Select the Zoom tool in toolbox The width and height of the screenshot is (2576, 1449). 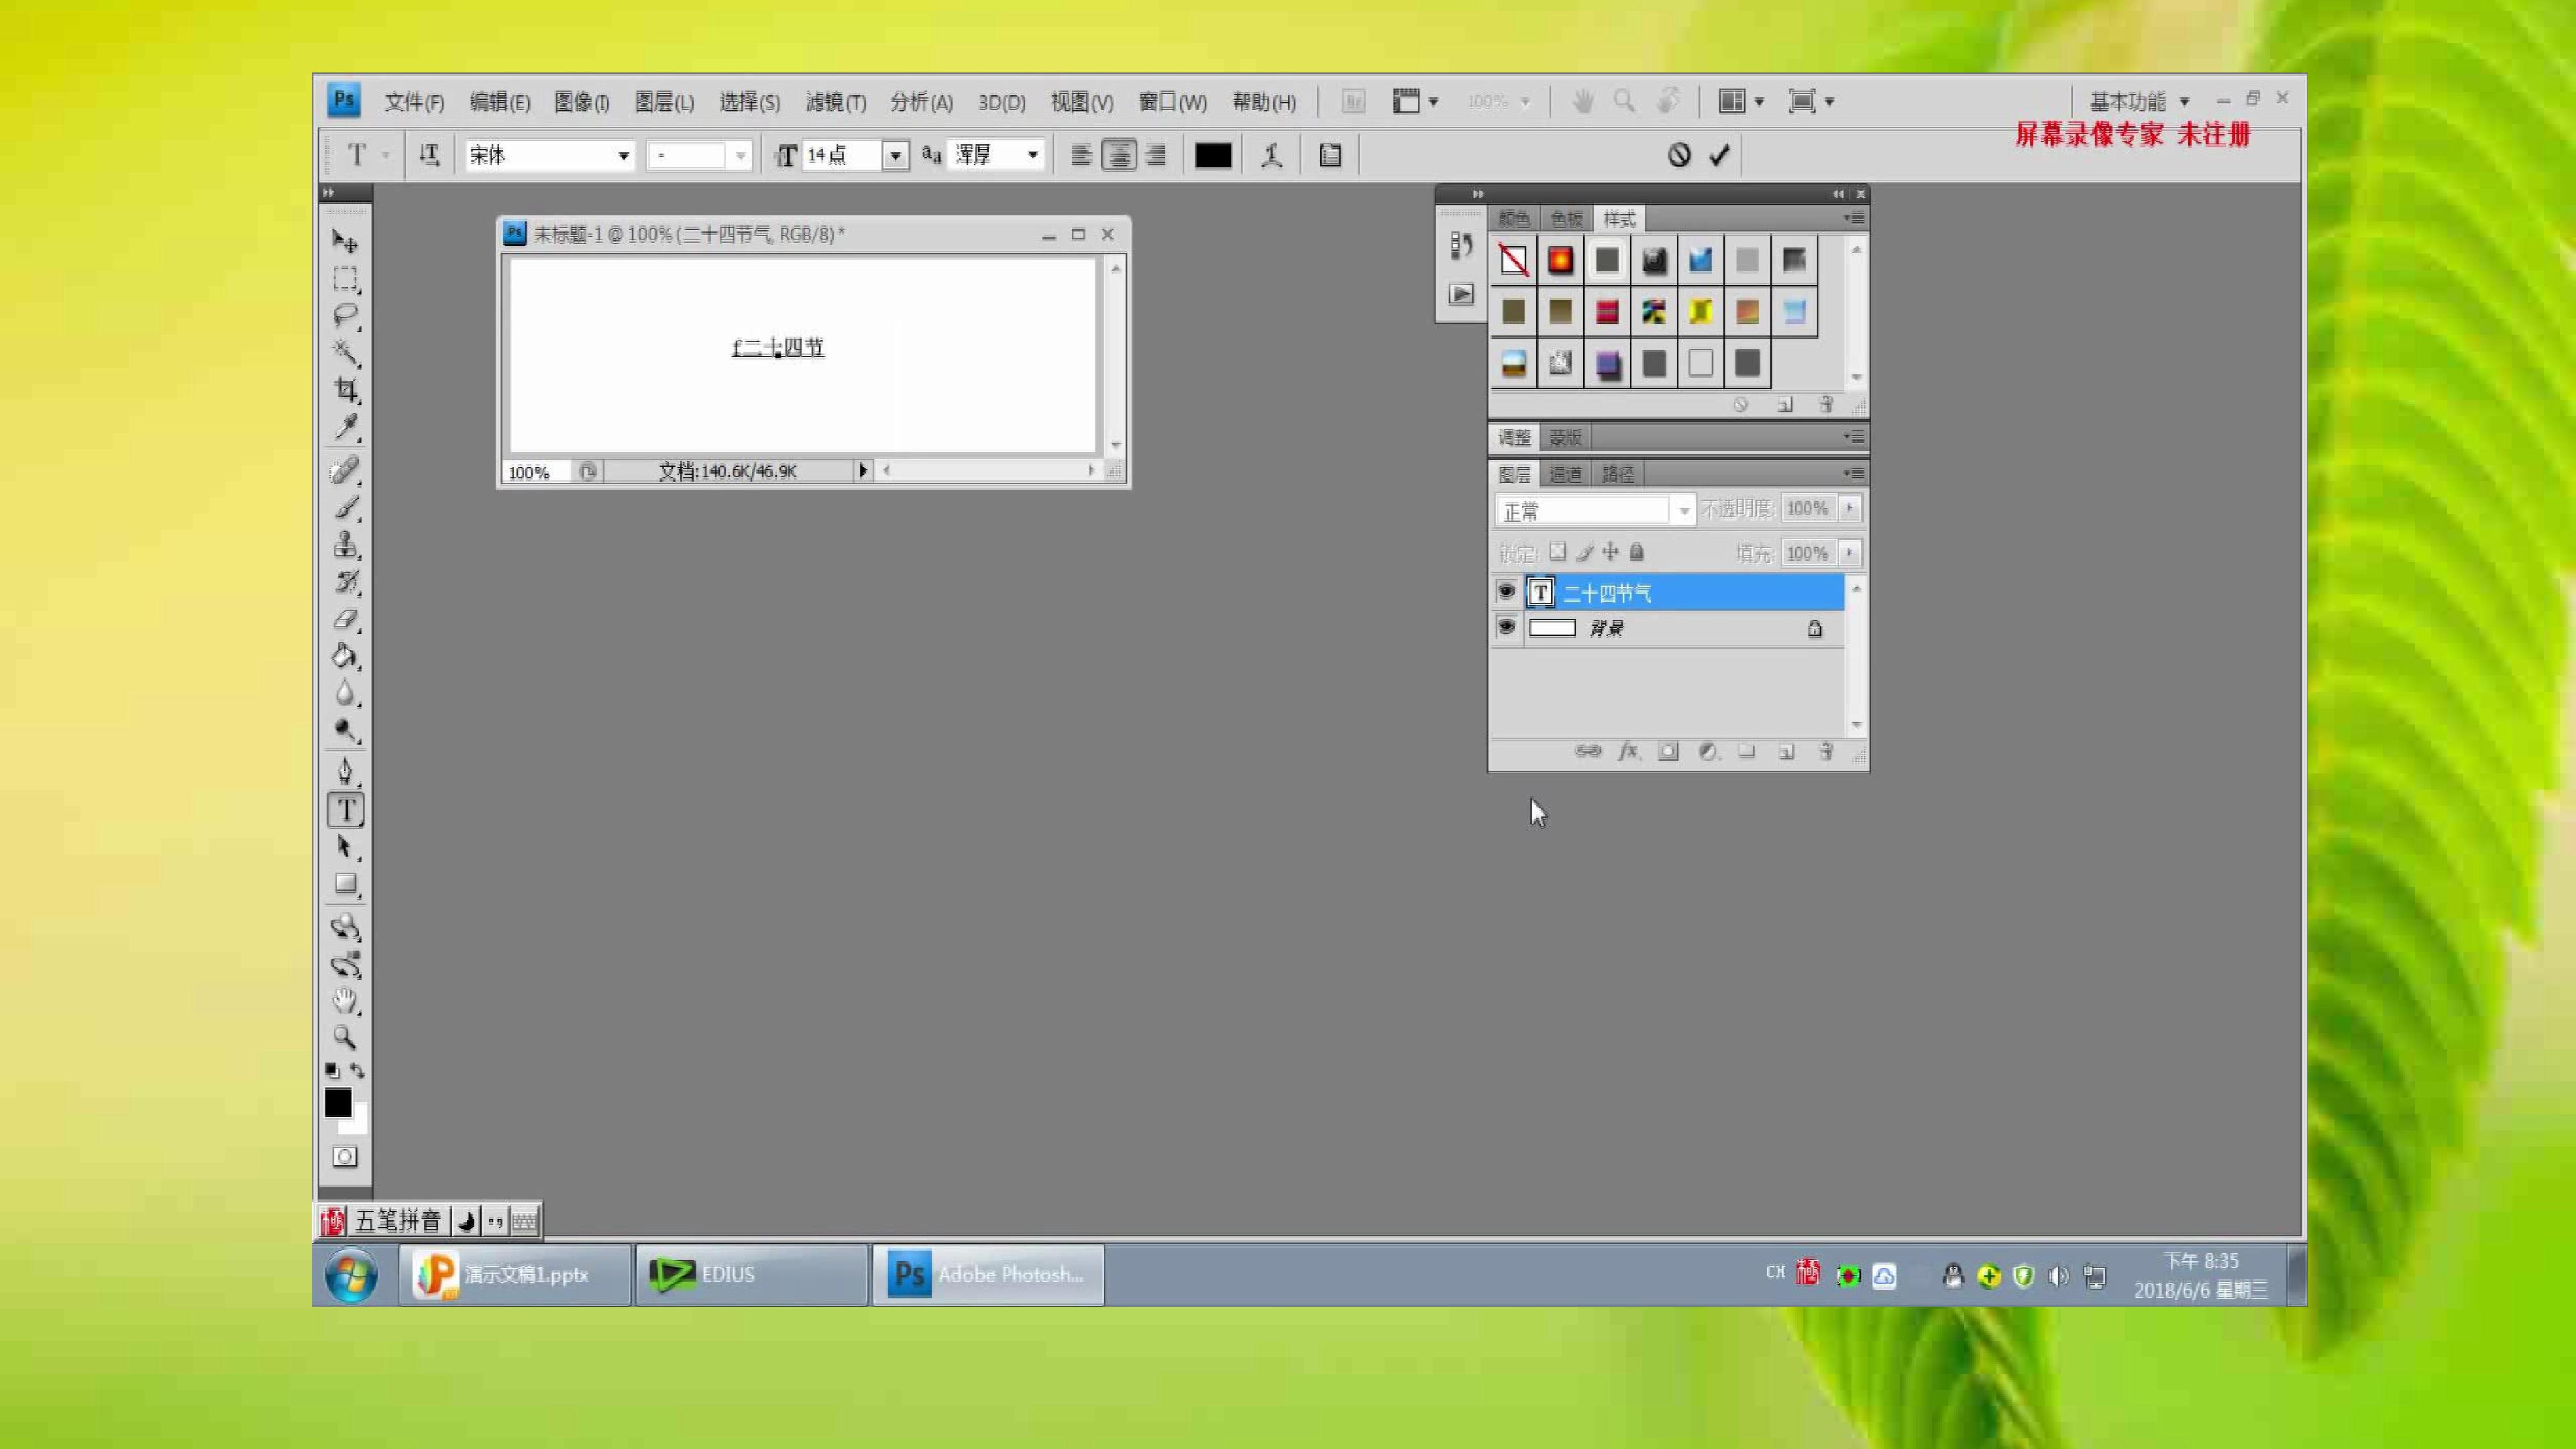click(345, 1037)
